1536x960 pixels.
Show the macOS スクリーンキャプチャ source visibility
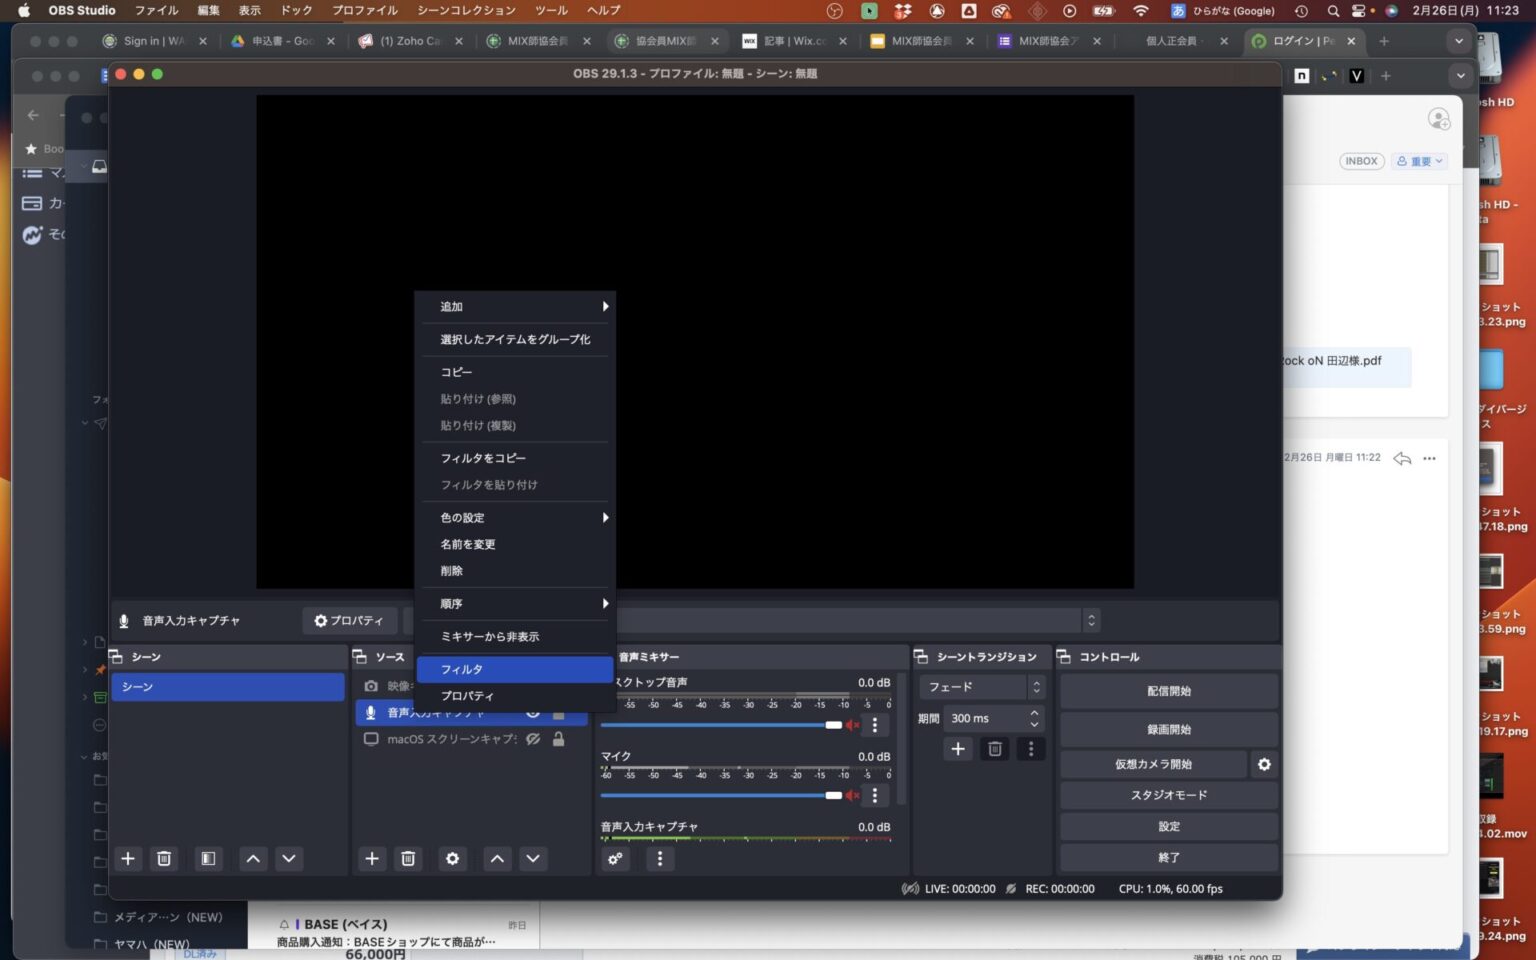pos(532,739)
